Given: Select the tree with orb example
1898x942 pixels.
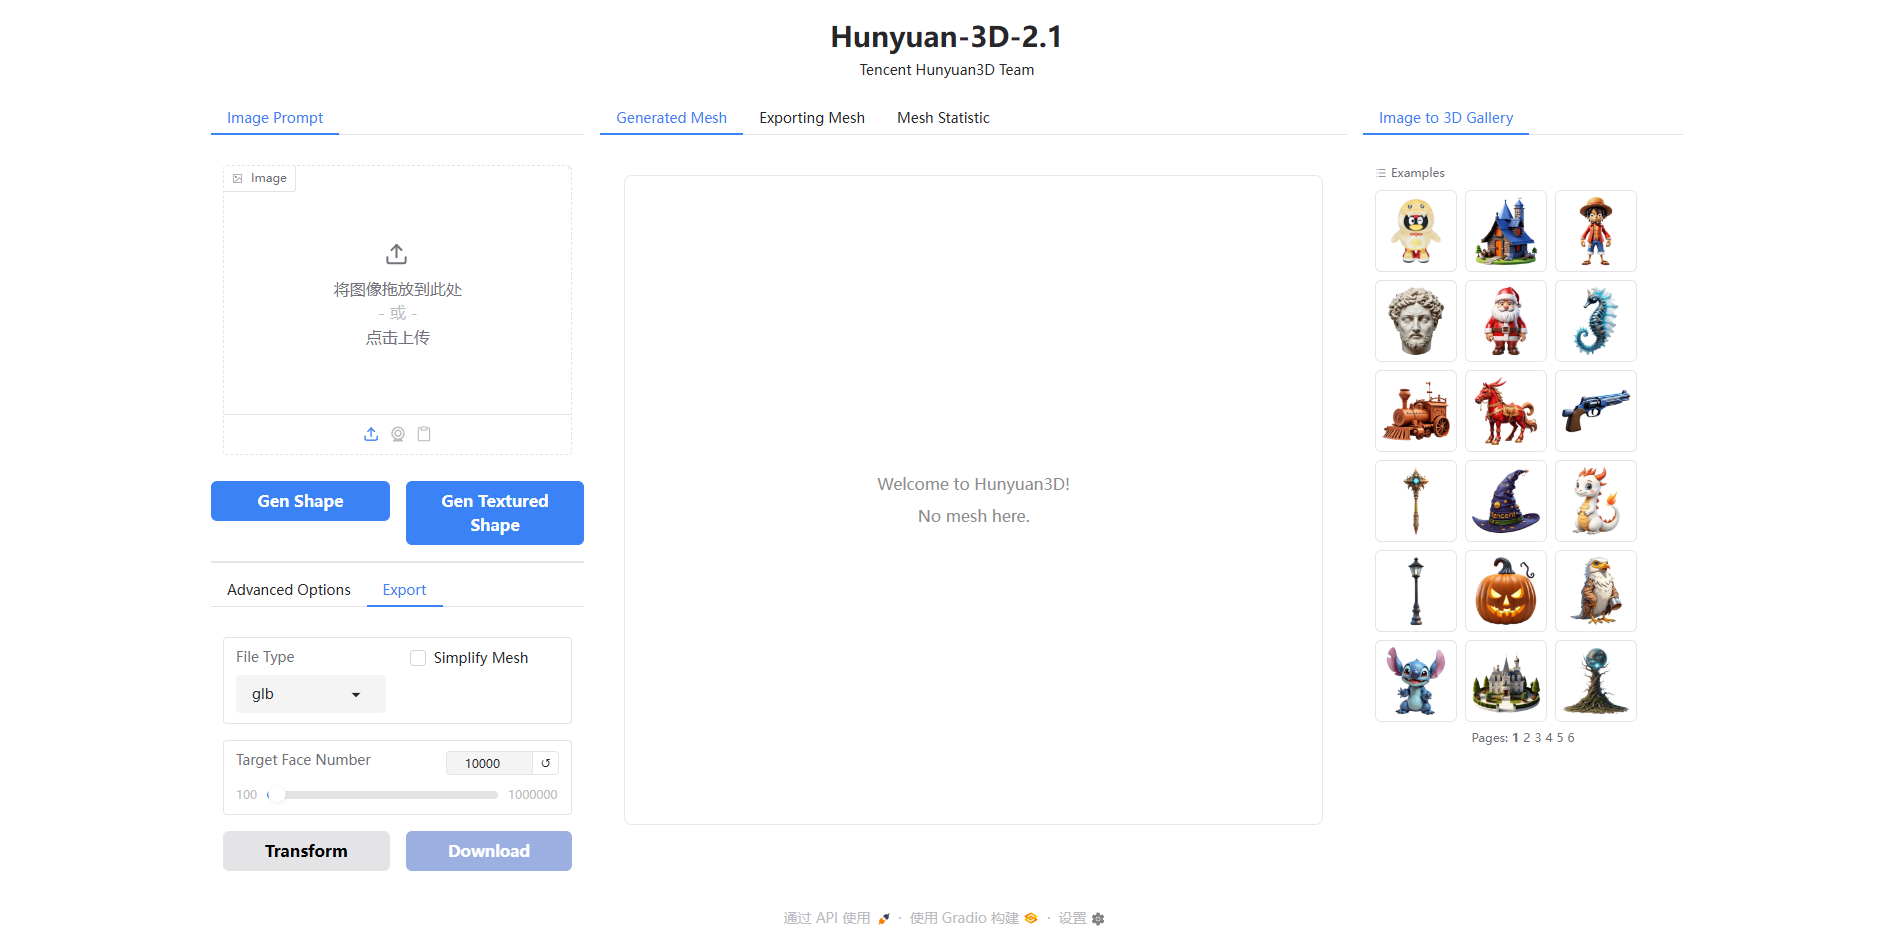Looking at the screenshot, I should (x=1596, y=681).
